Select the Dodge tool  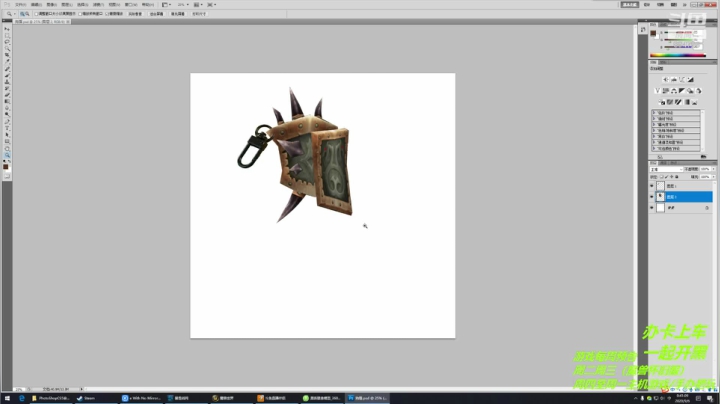click(x=7, y=115)
